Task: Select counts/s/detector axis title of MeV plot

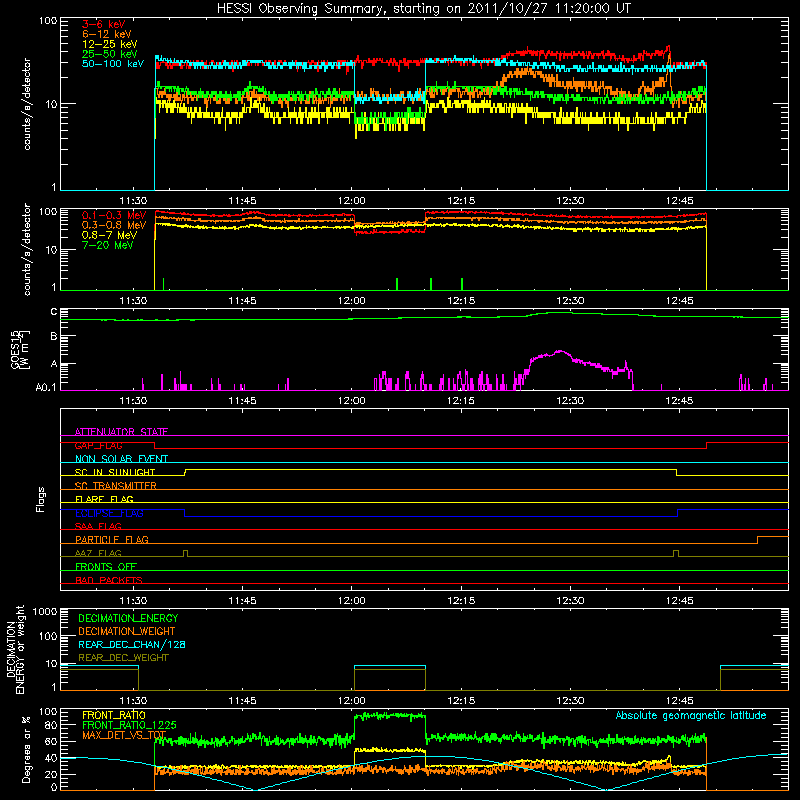Action: [27, 249]
